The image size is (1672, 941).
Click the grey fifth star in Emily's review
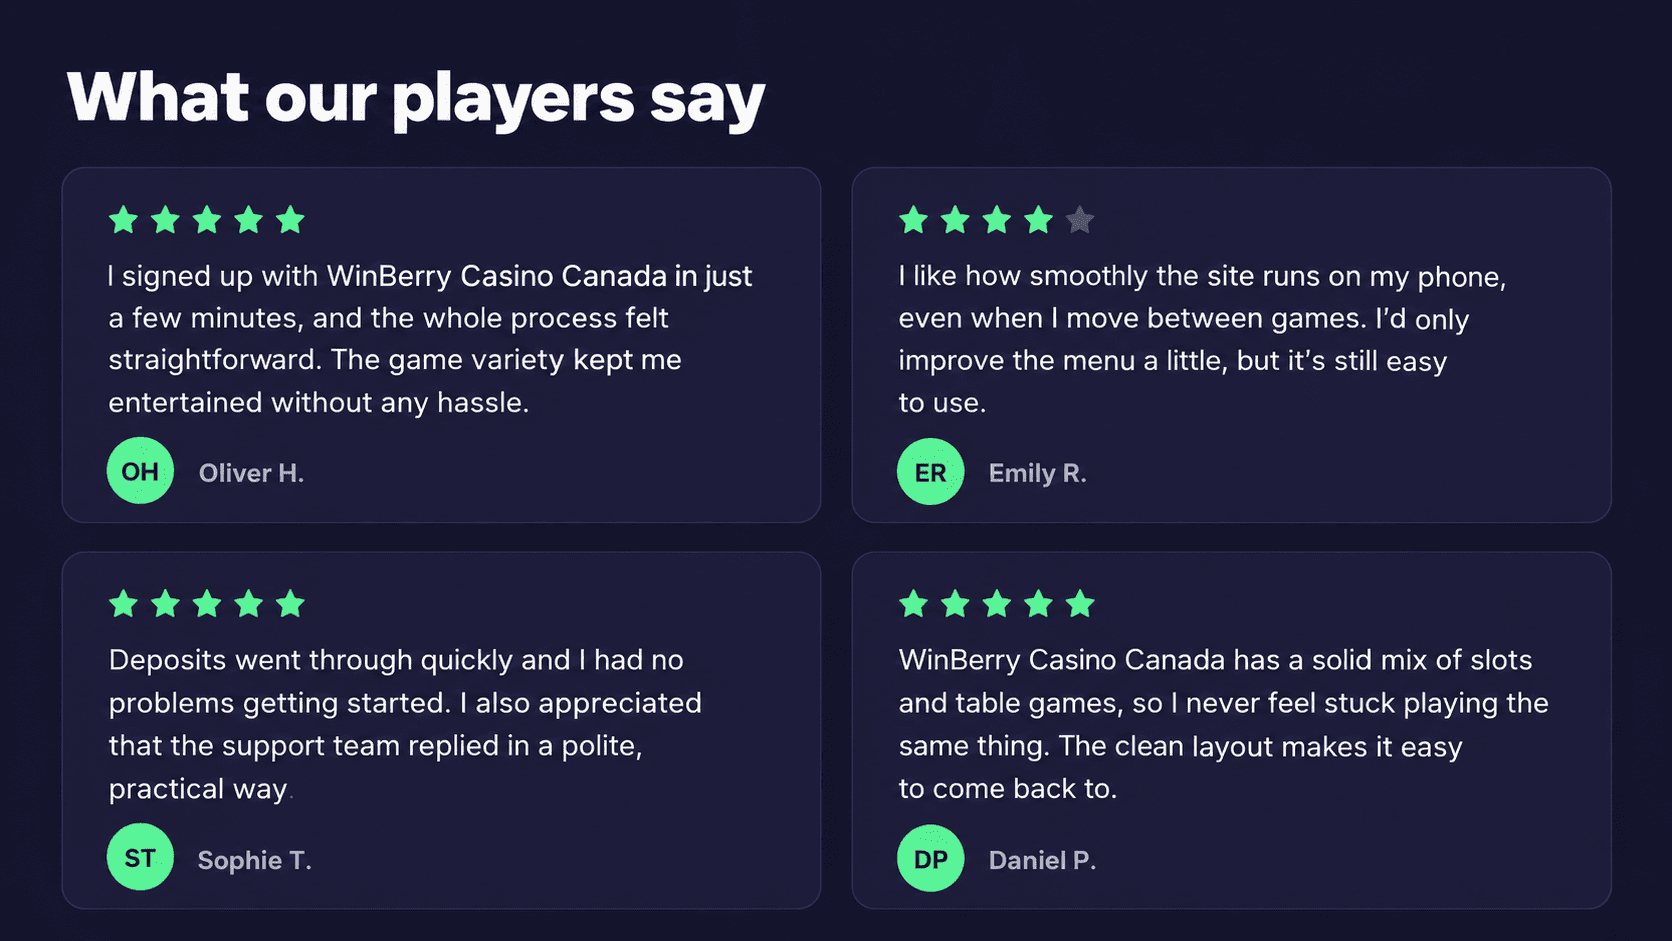[1080, 219]
